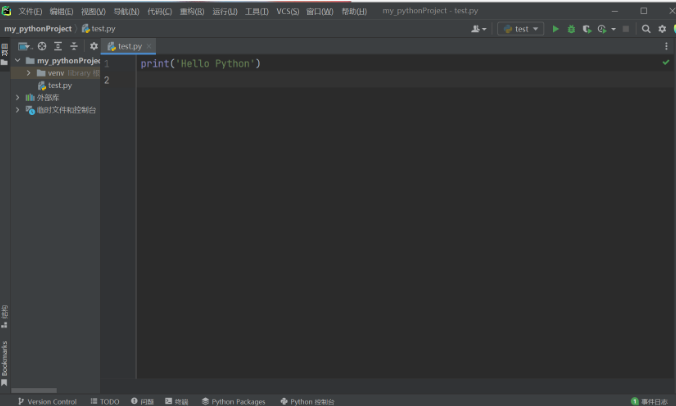This screenshot has height=406, width=676.
Task: Collapse the my_pythonProject root folder
Action: click(x=18, y=60)
